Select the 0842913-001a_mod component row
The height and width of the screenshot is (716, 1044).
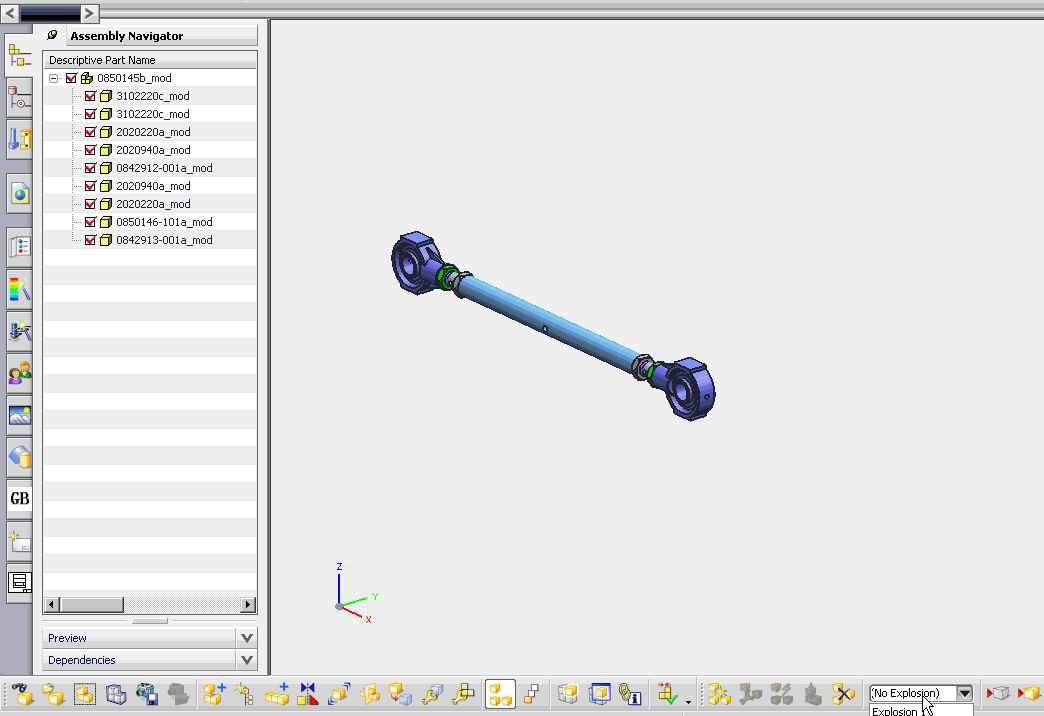point(150,240)
